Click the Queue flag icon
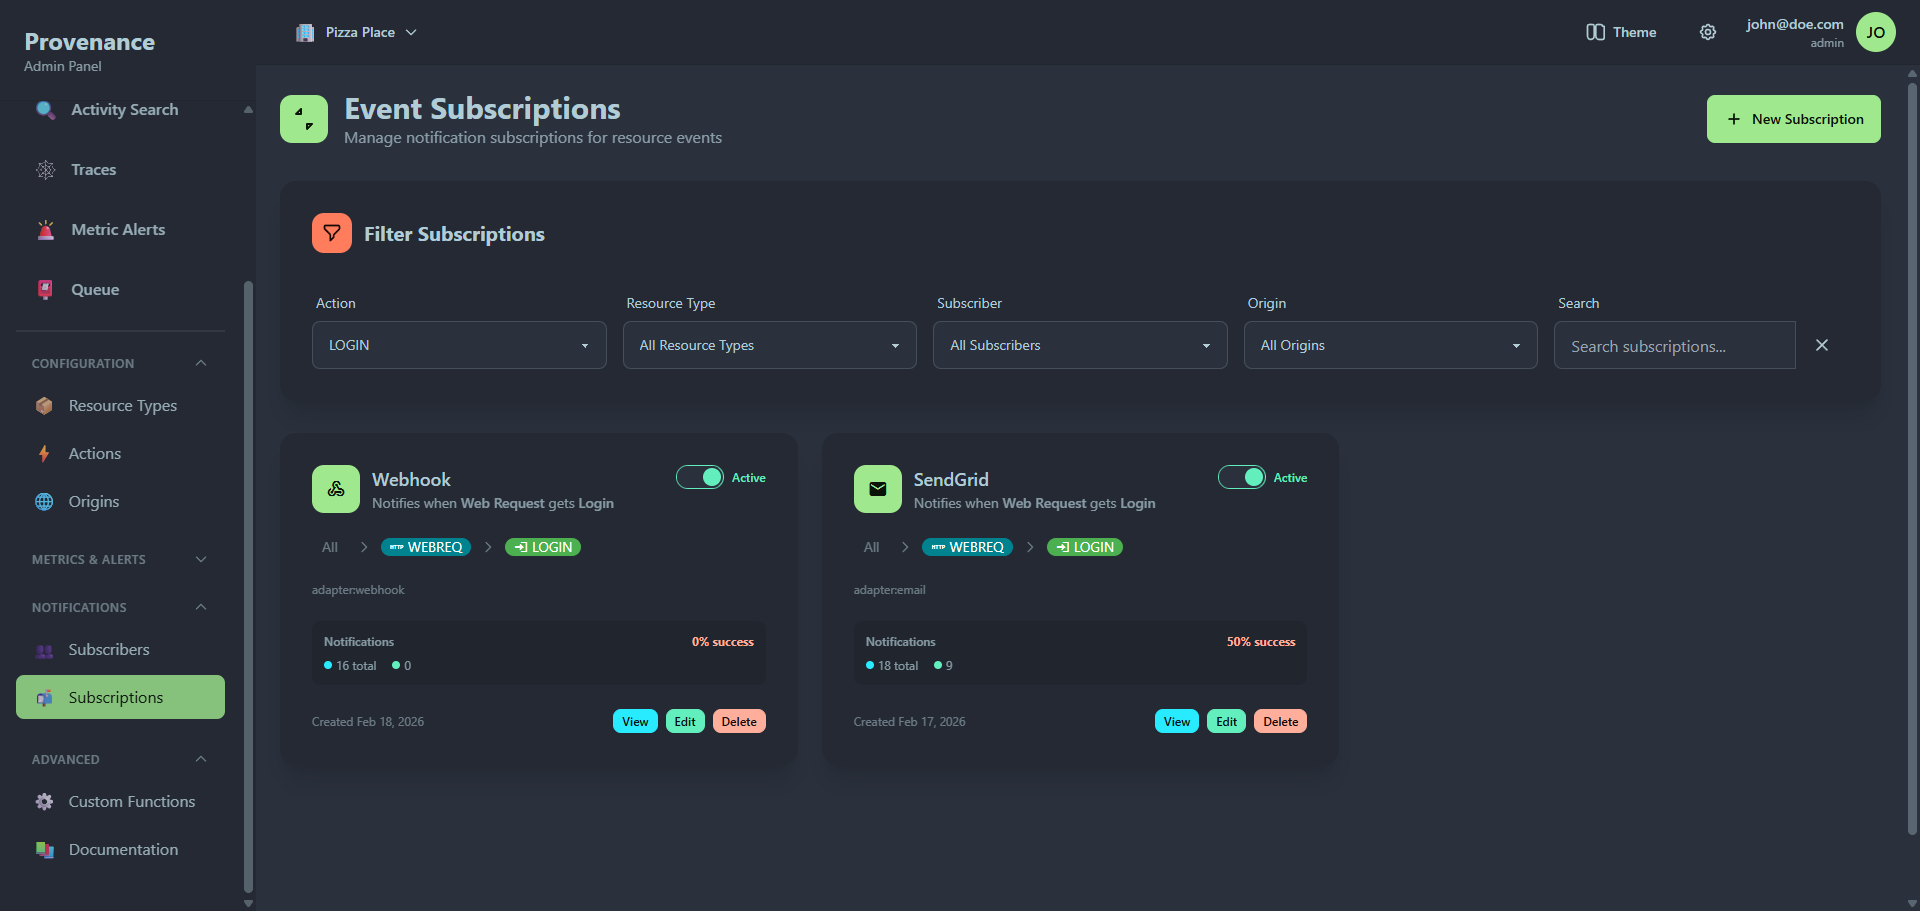The height and width of the screenshot is (911, 1920). click(45, 289)
